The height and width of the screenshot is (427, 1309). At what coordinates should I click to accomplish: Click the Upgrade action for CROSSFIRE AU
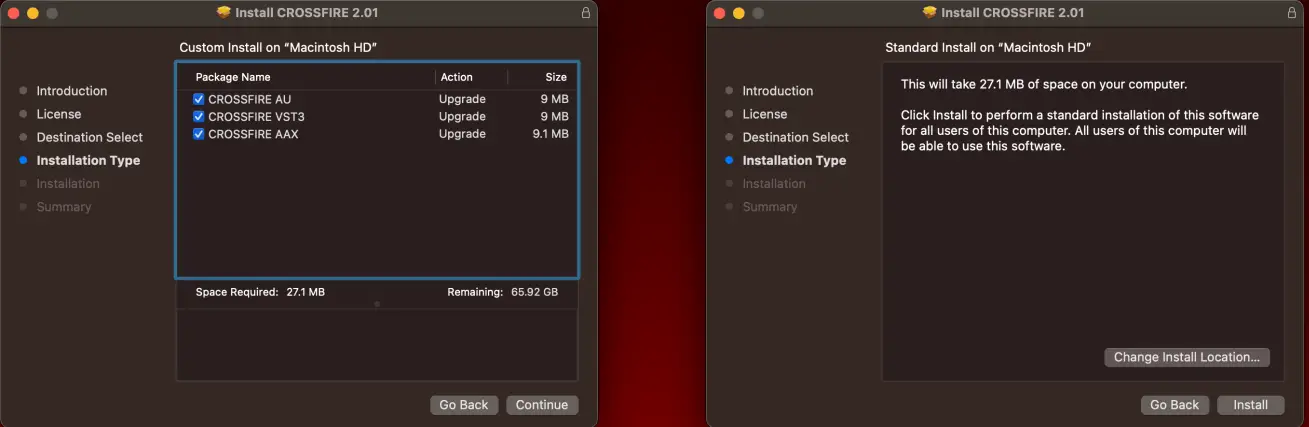462,99
